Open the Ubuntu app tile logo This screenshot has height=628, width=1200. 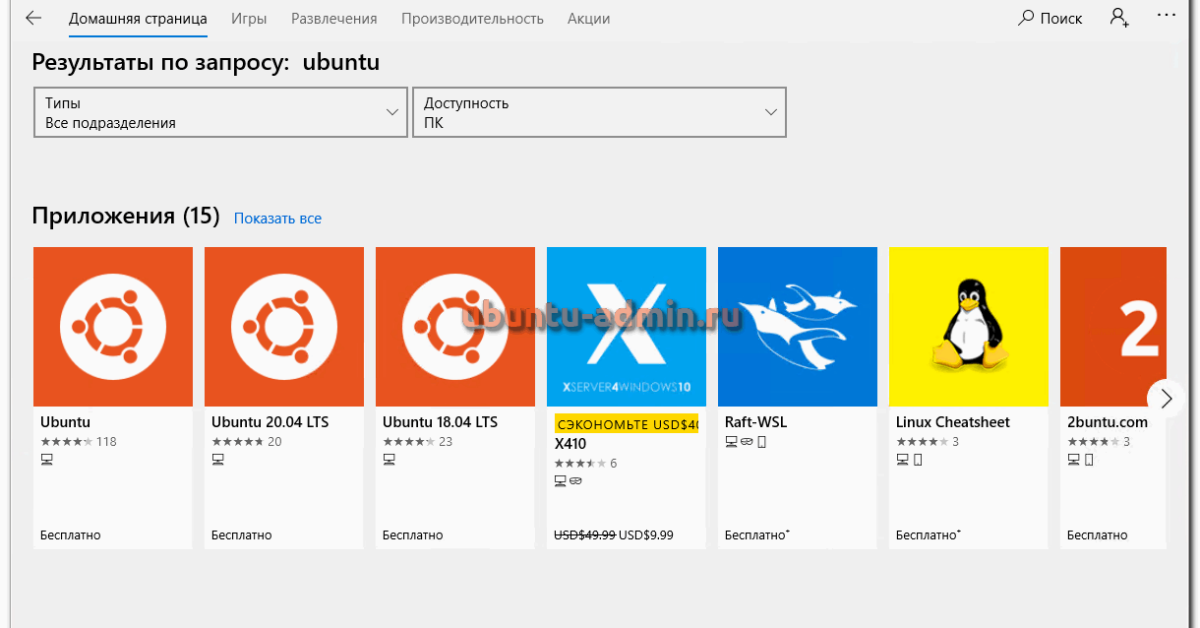coord(113,327)
